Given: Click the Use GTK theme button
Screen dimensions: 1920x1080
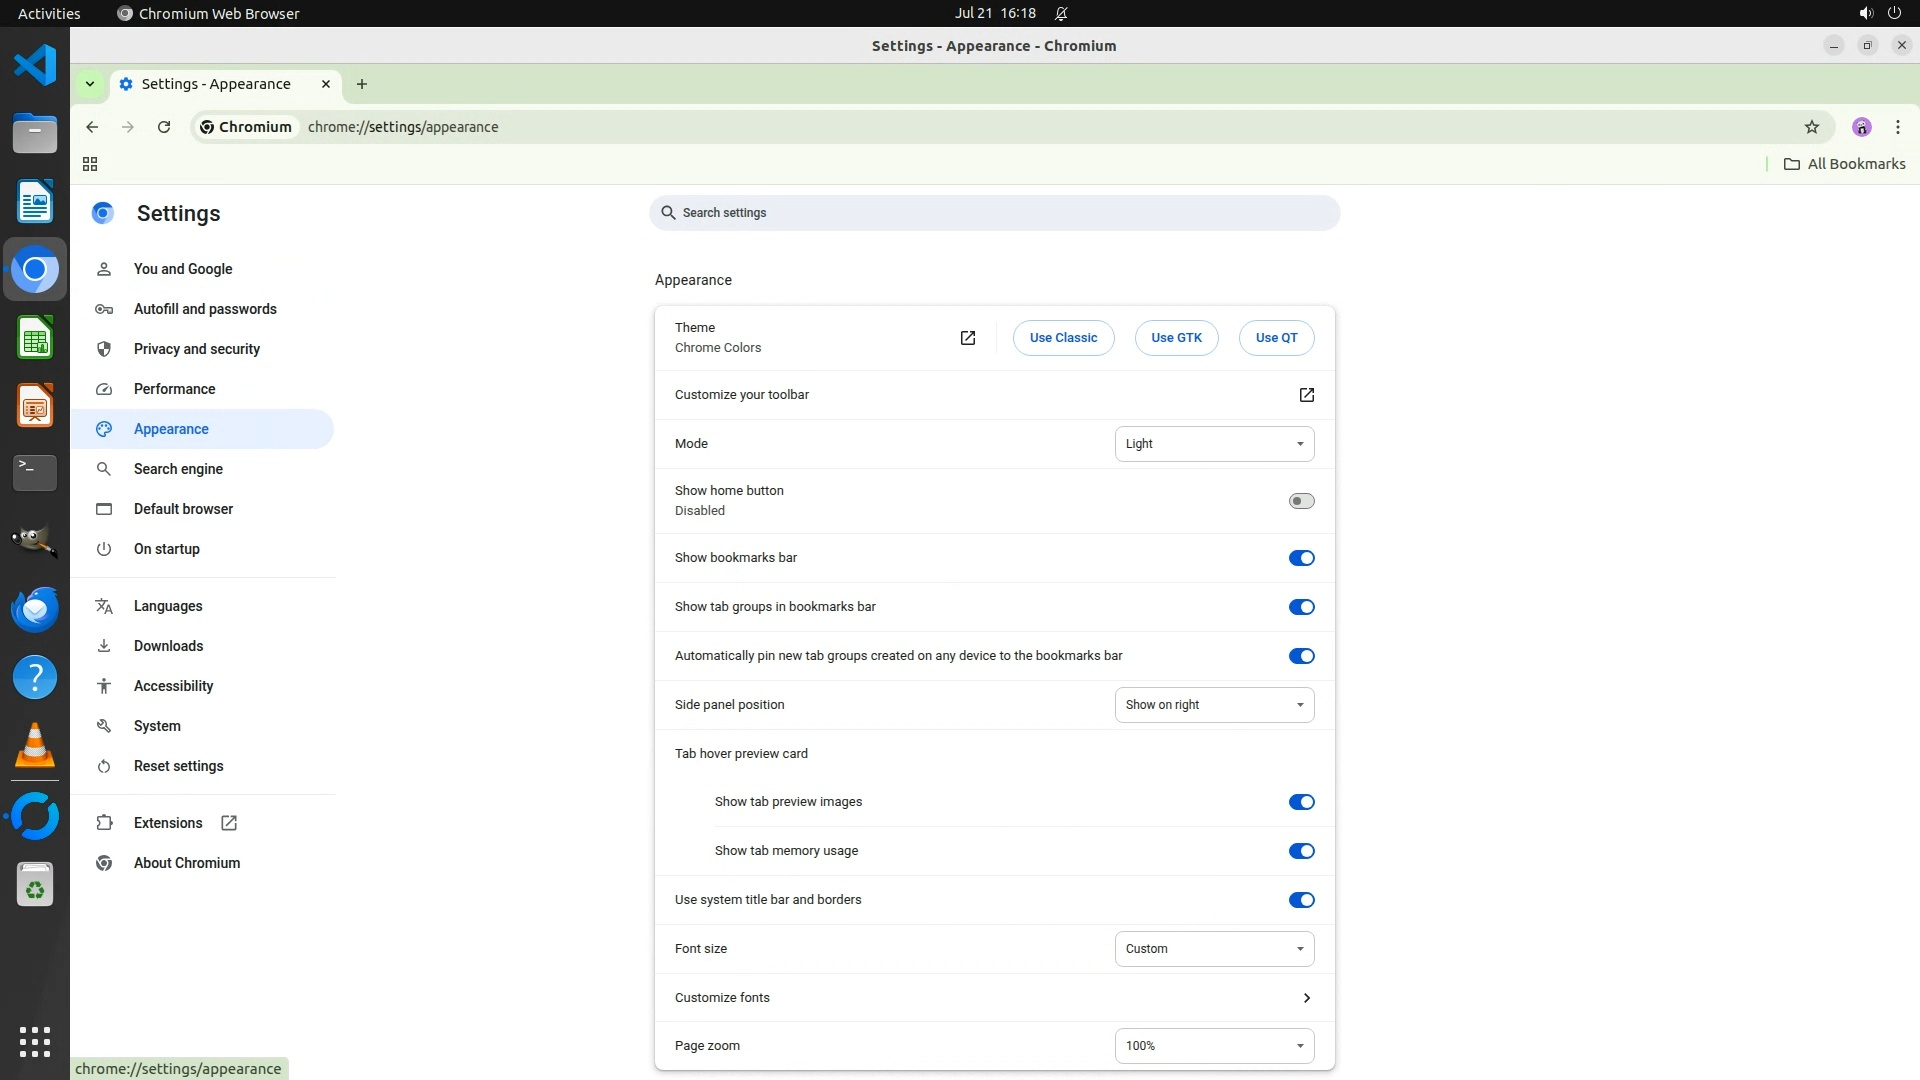Looking at the screenshot, I should tap(1176, 338).
